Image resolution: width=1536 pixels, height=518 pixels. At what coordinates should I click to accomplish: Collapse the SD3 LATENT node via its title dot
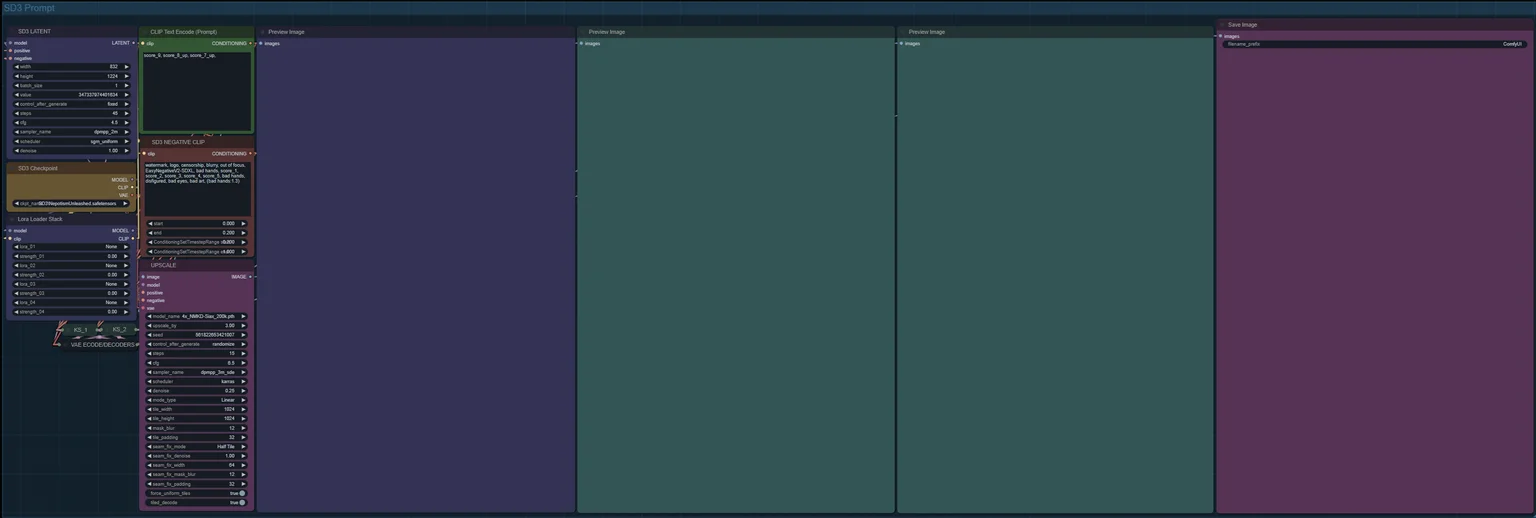12,32
